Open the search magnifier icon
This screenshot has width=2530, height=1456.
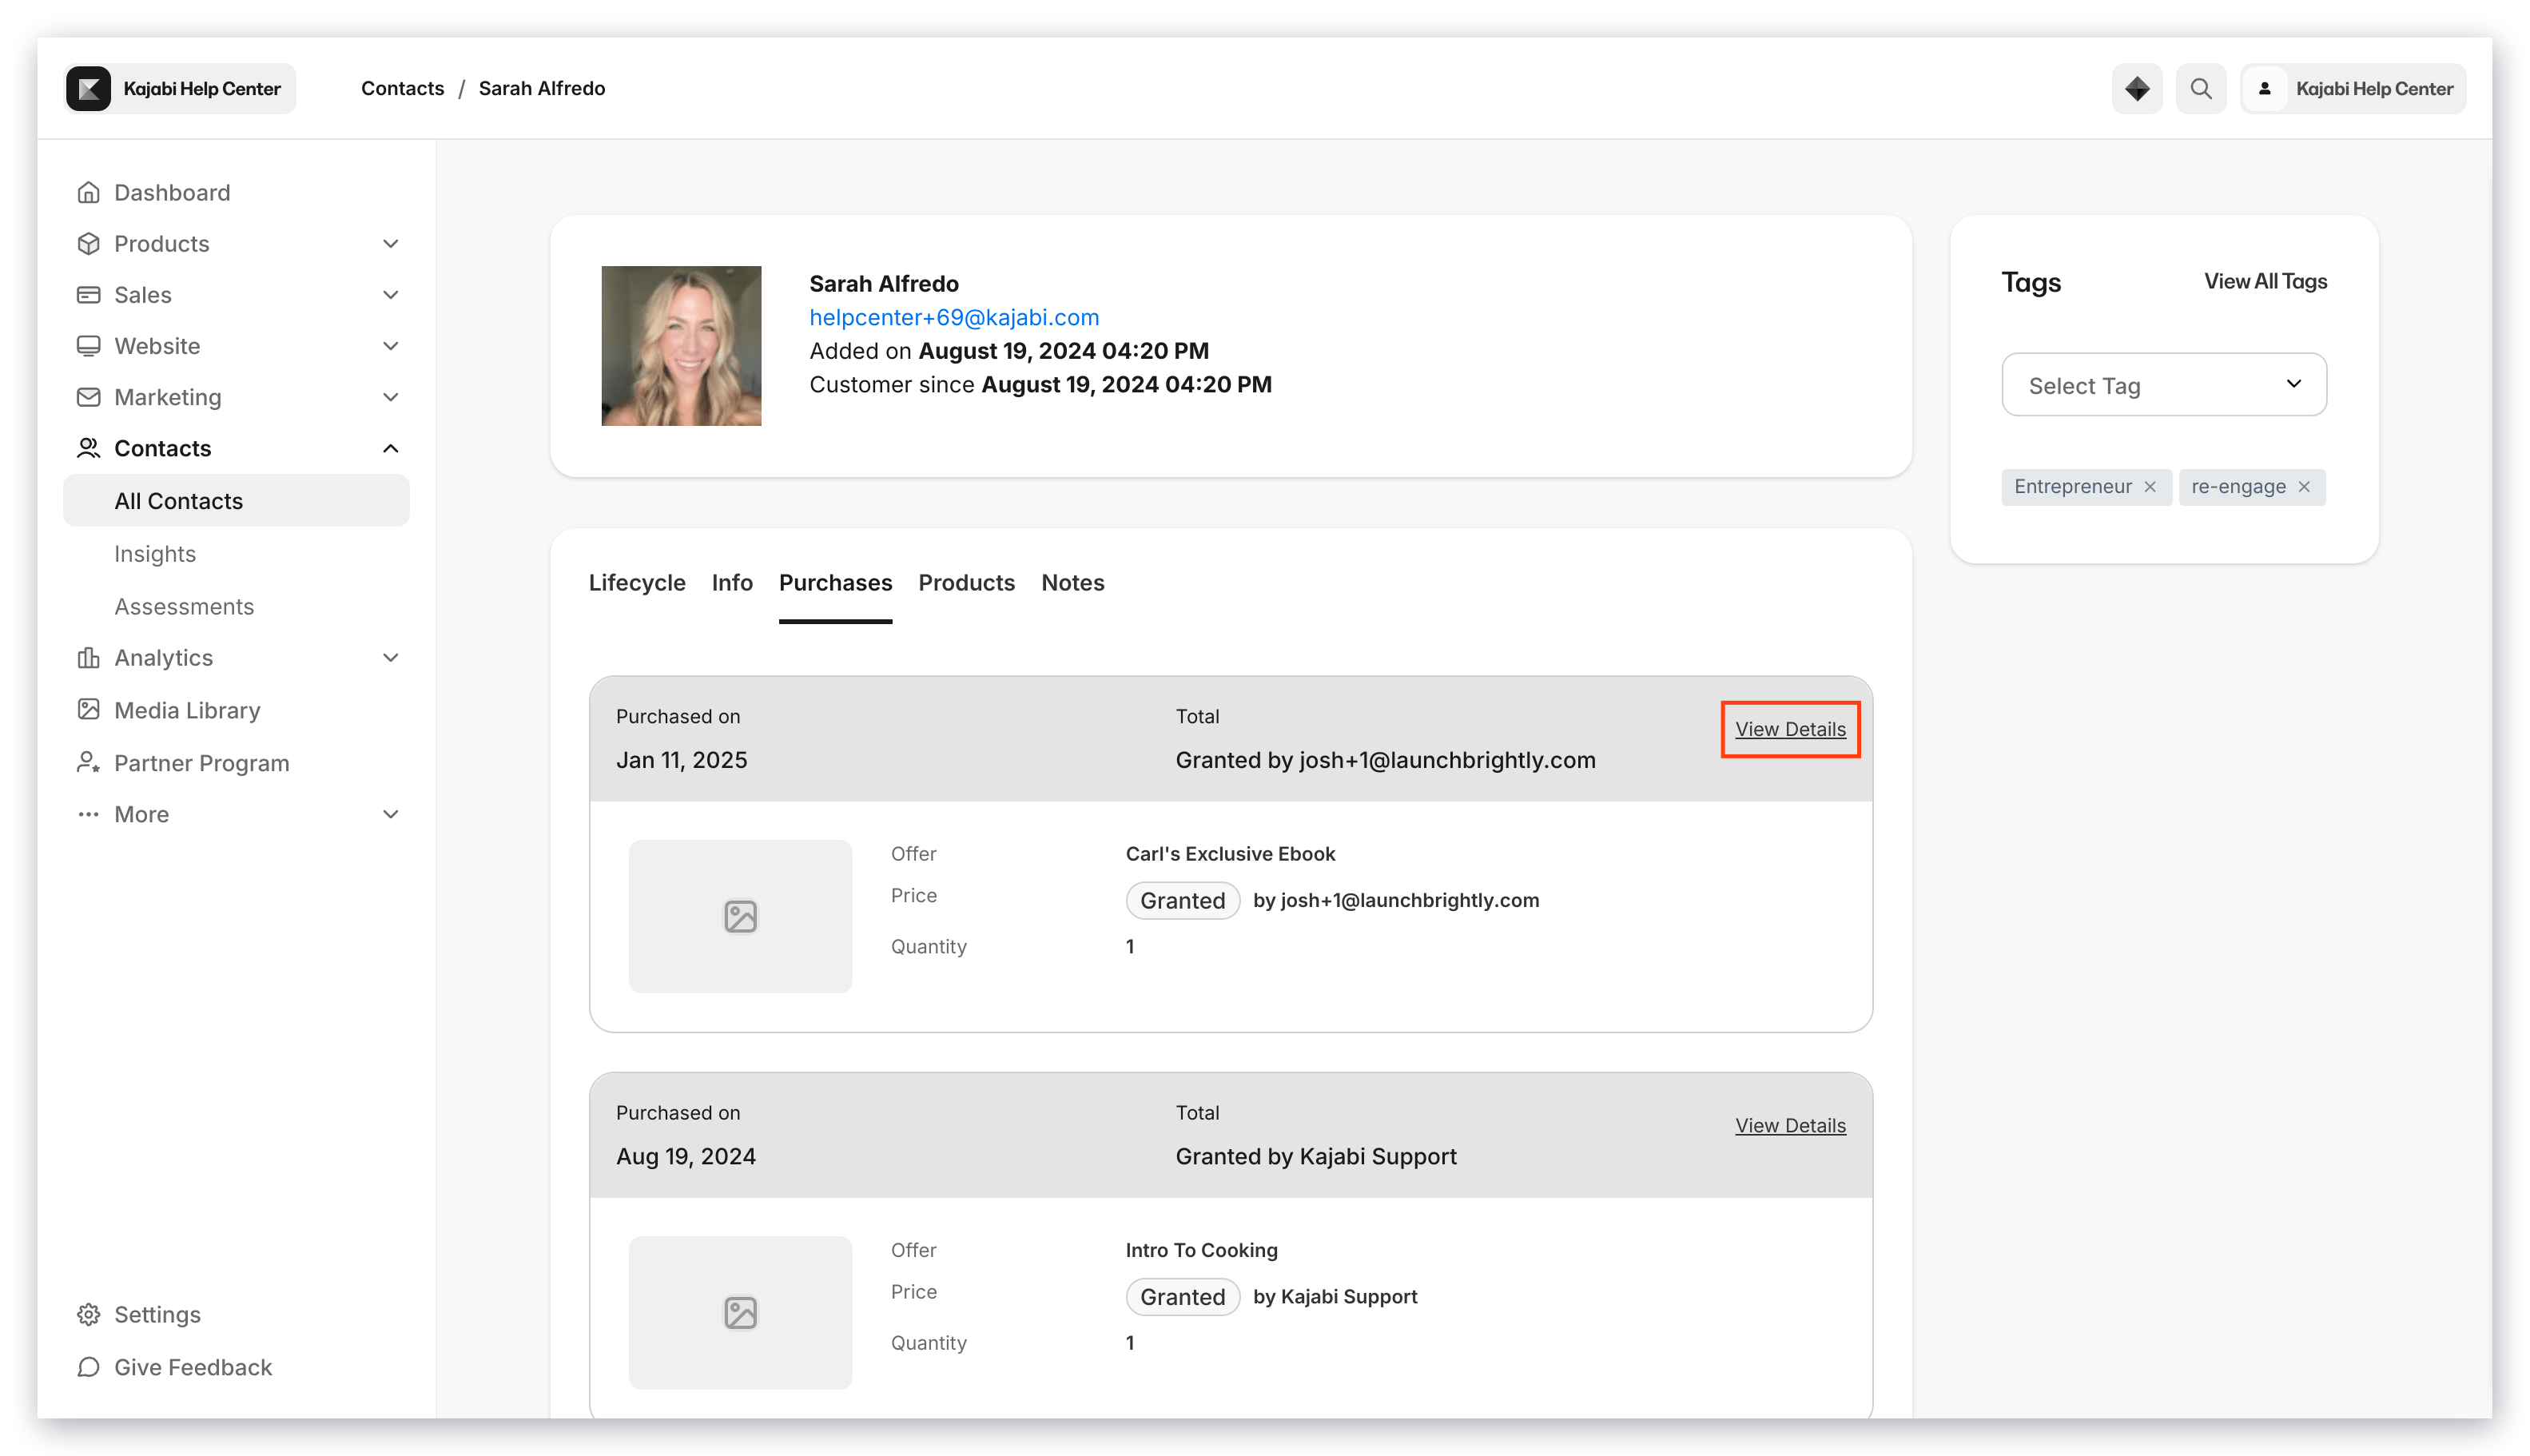coord(2200,88)
